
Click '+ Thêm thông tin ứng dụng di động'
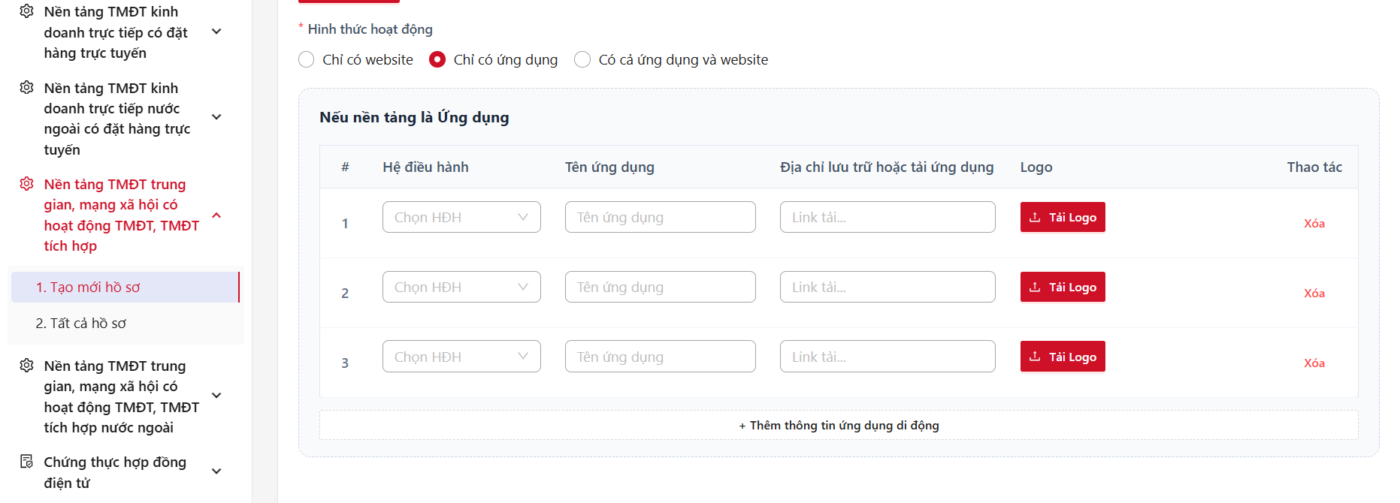click(x=838, y=425)
